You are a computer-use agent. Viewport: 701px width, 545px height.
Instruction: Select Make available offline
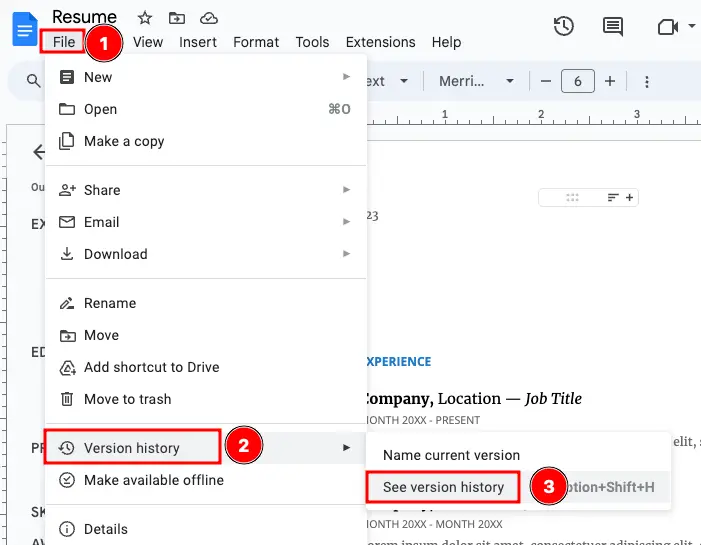click(x=206, y=480)
